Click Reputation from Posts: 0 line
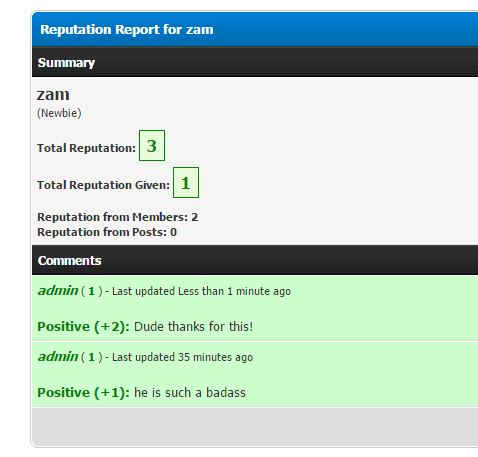This screenshot has width=478, height=457. coord(107,232)
